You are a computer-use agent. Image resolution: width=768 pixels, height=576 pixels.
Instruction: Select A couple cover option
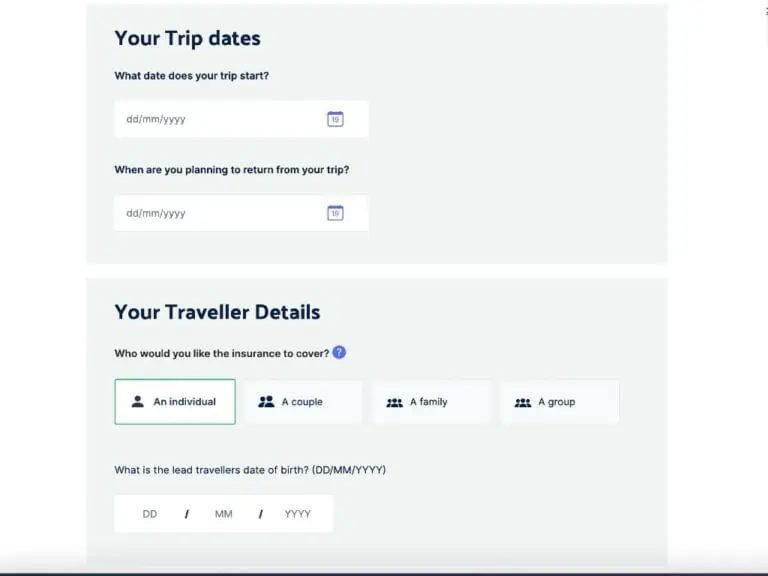tap(303, 402)
